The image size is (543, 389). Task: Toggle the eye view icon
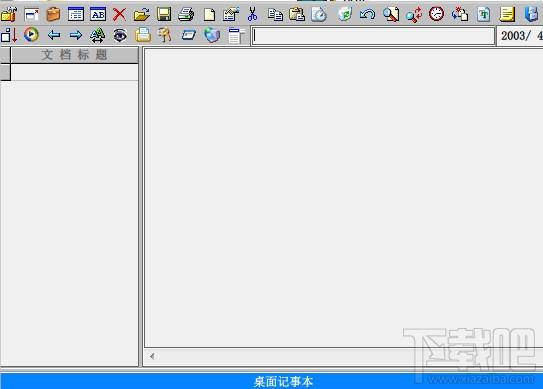coord(120,35)
